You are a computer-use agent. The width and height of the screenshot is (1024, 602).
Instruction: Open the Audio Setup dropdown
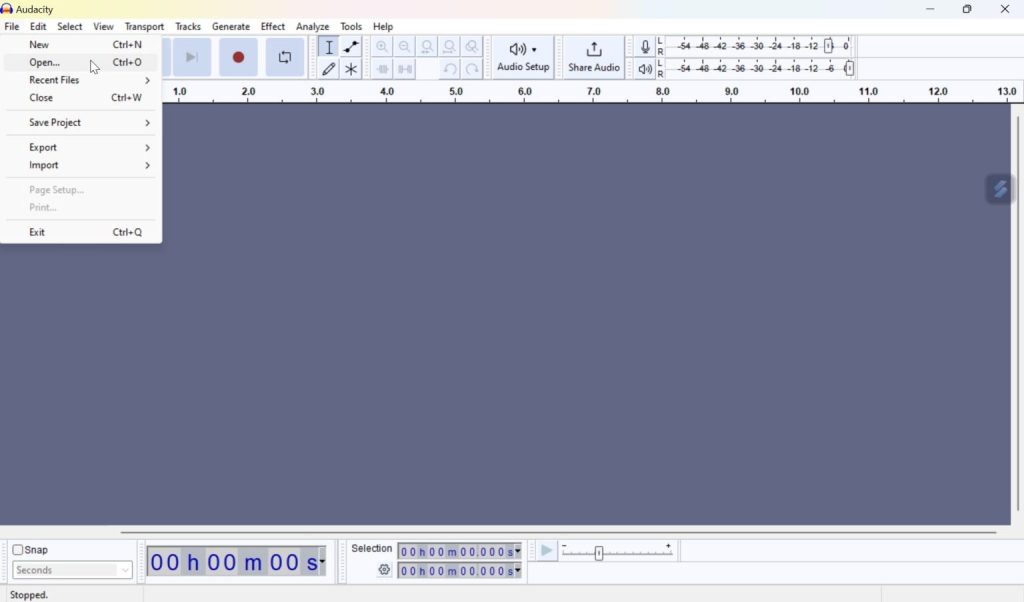click(x=522, y=57)
